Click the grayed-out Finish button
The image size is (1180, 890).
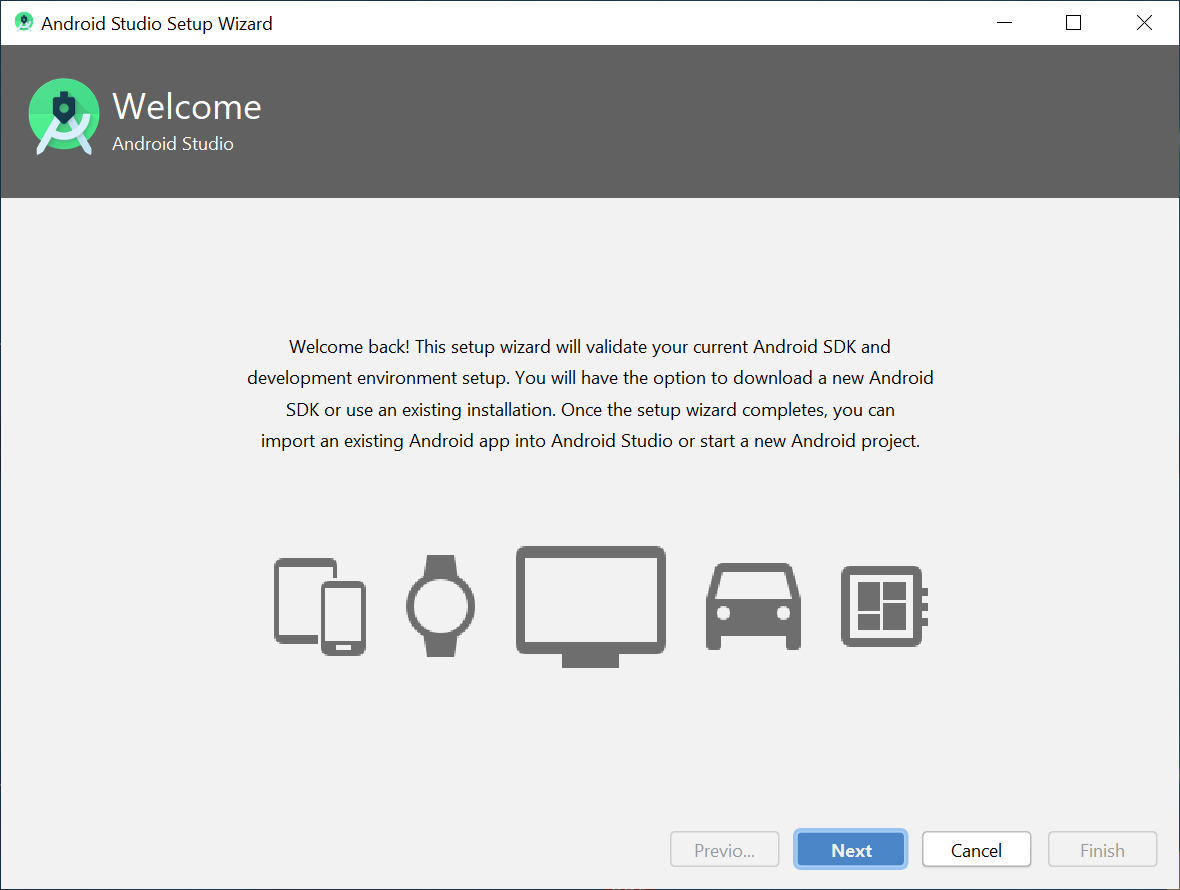pyautogui.click(x=1102, y=849)
